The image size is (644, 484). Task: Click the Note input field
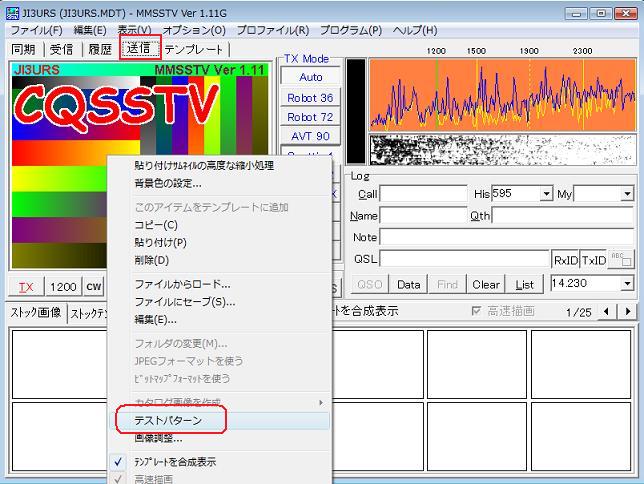[507, 237]
